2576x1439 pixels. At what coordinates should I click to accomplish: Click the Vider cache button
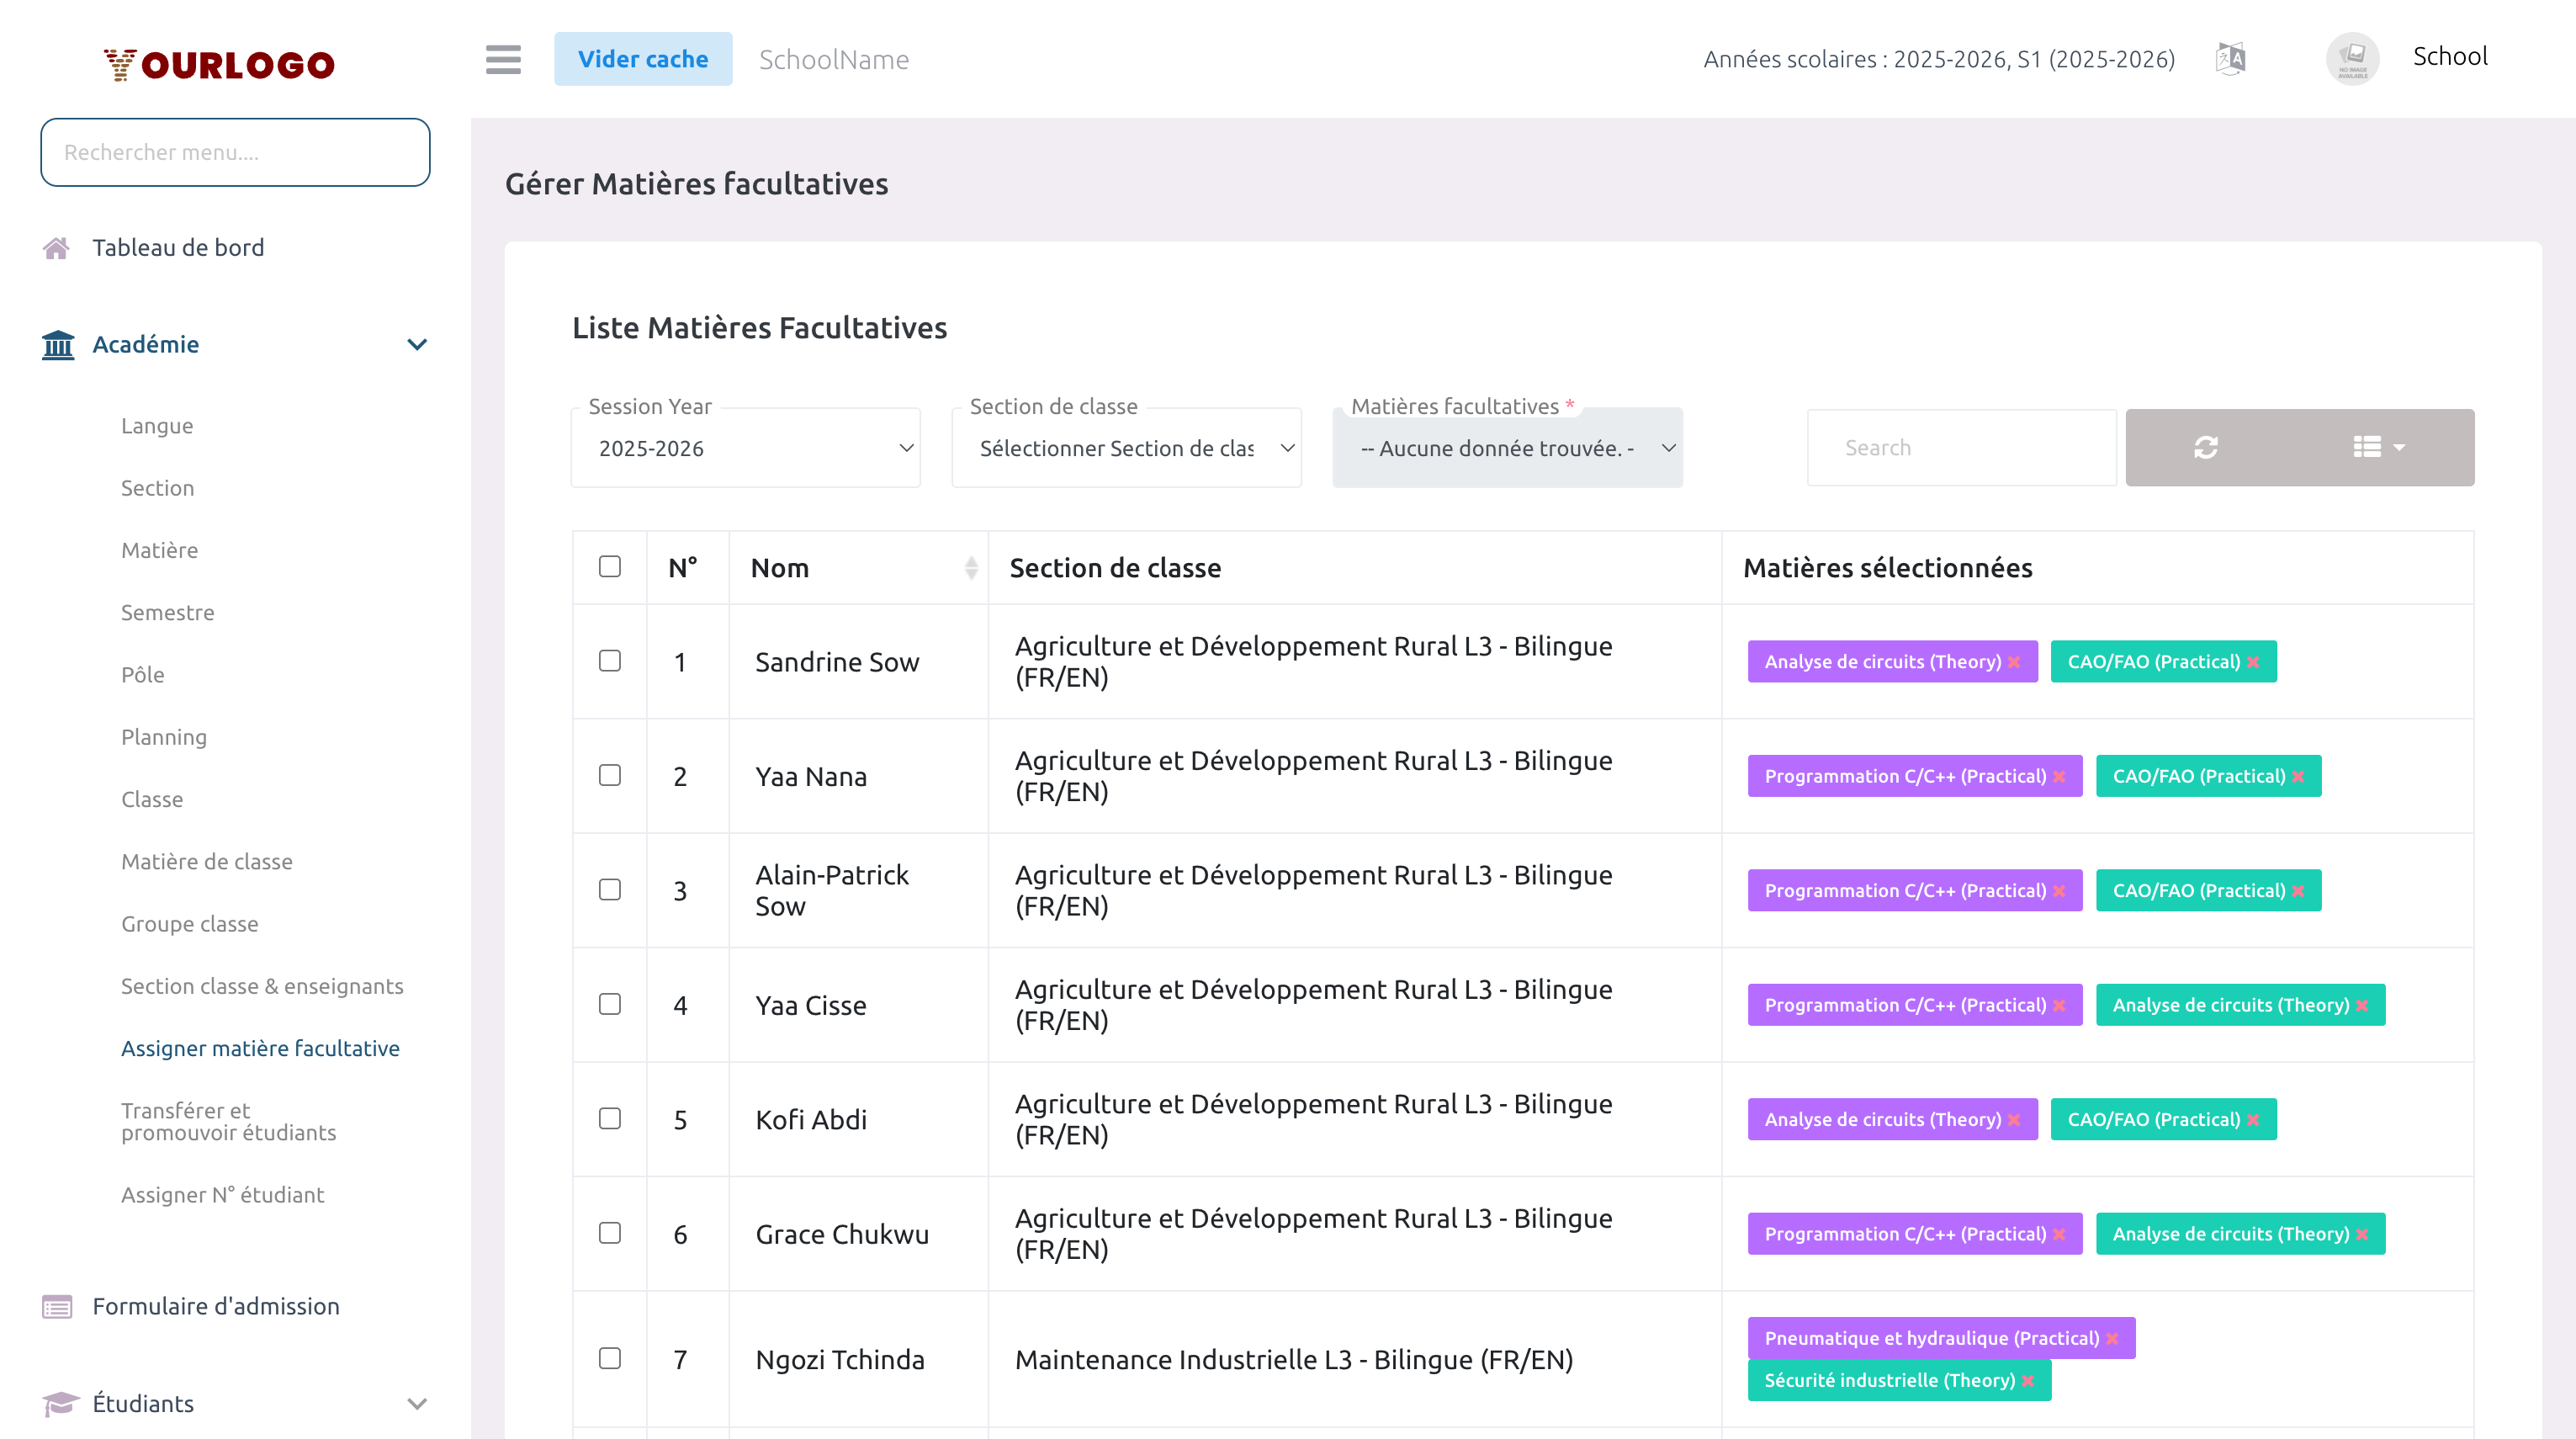(643, 59)
